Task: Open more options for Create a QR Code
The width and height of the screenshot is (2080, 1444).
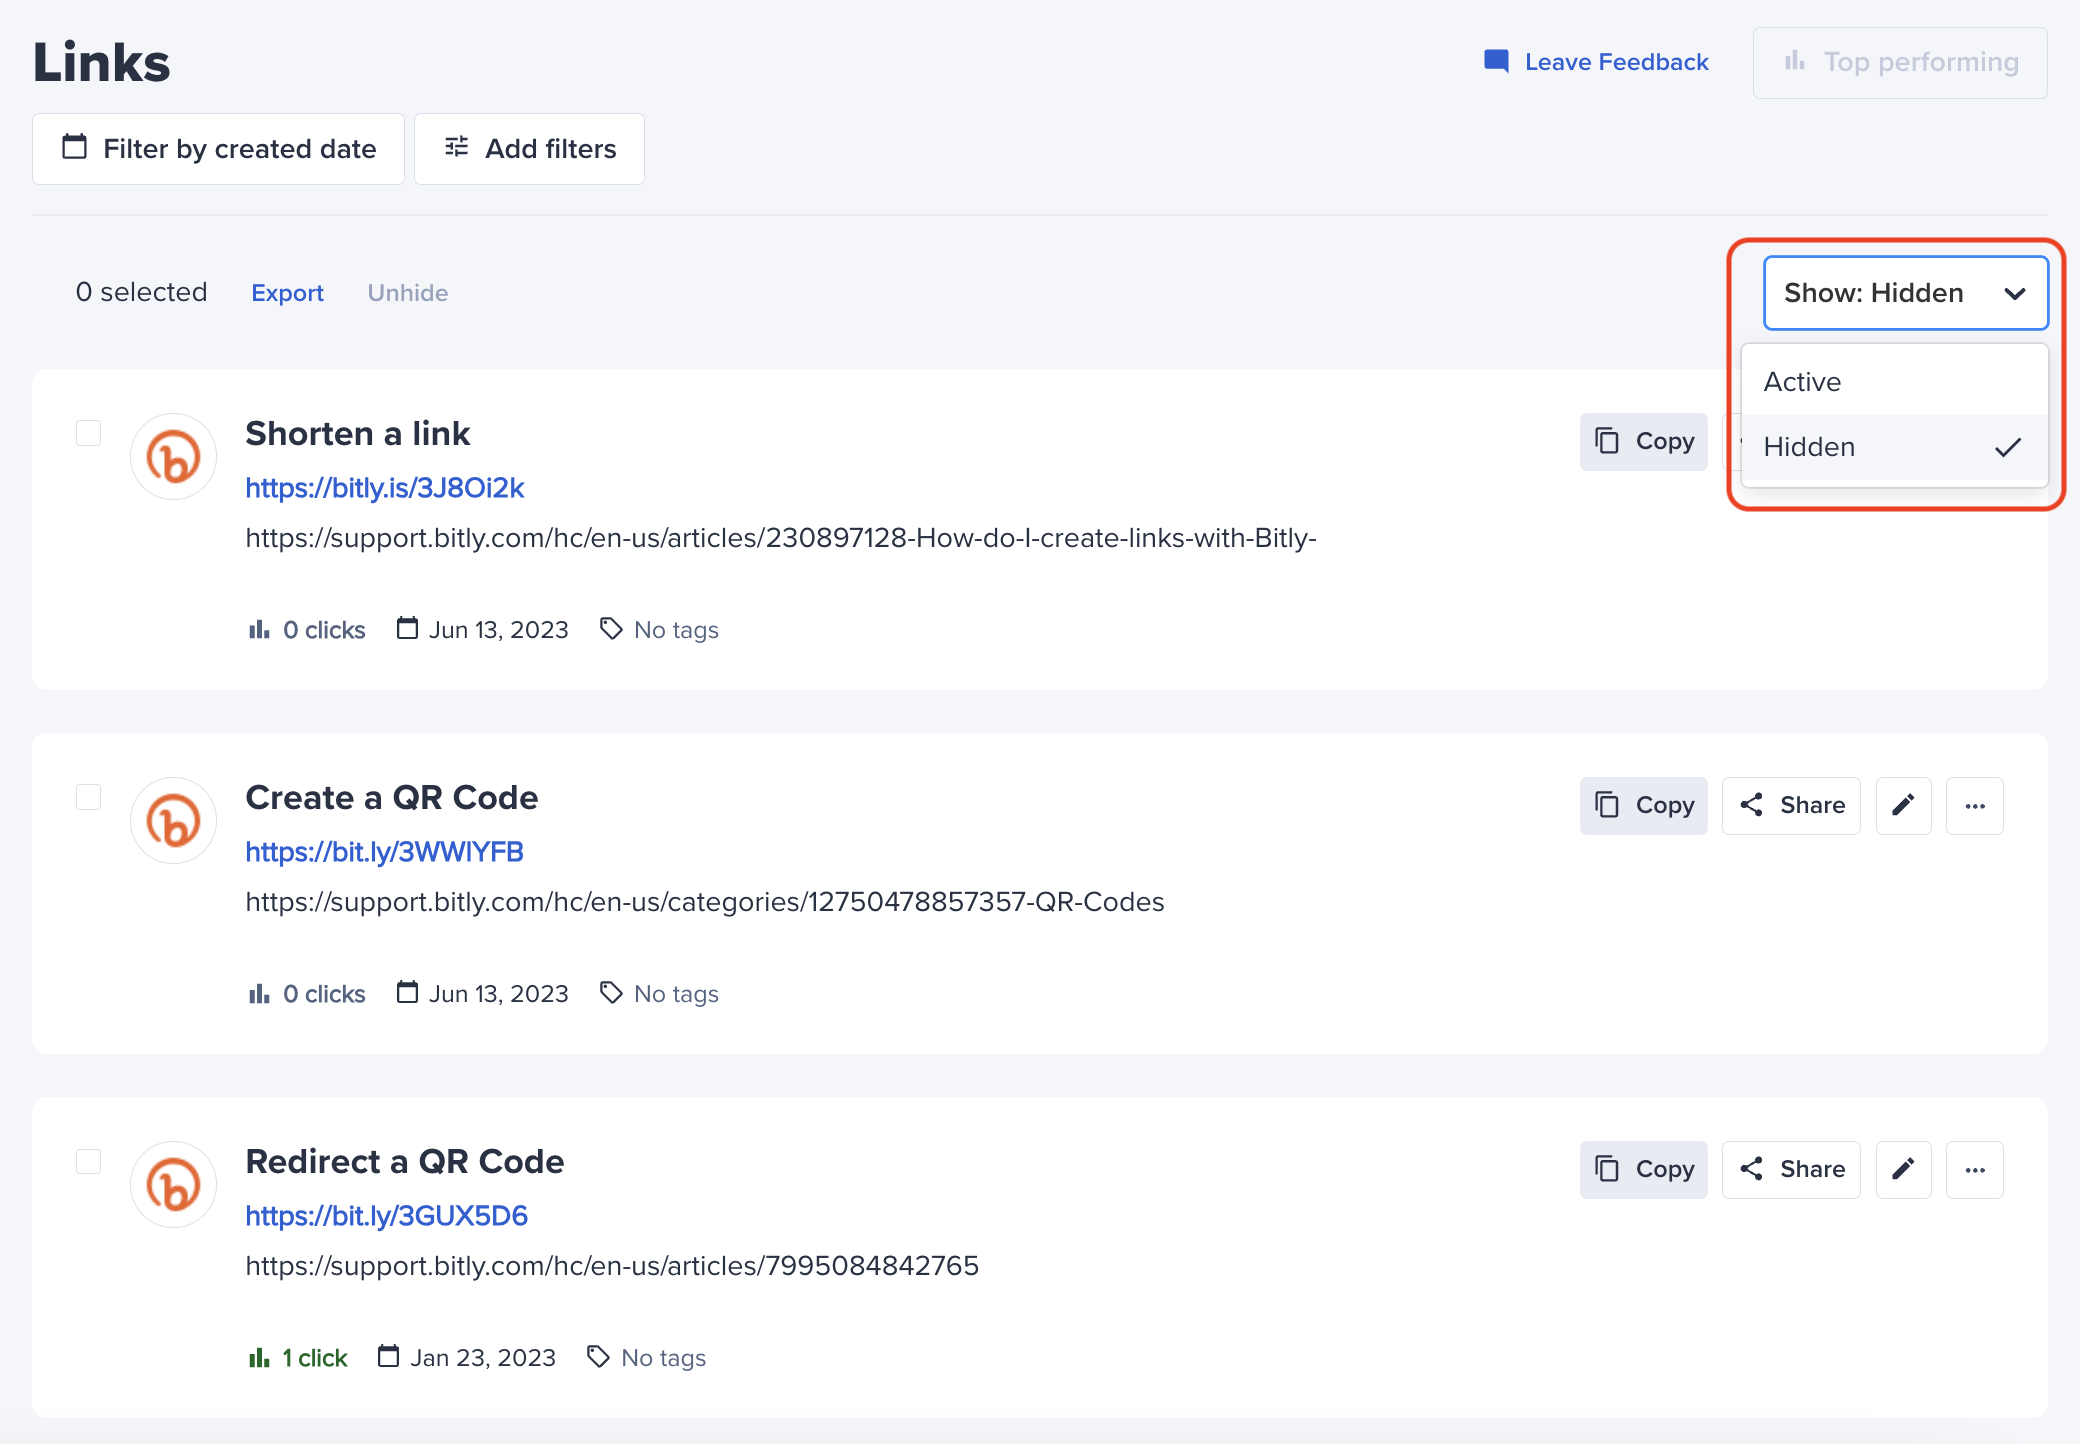Action: tap(1975, 805)
